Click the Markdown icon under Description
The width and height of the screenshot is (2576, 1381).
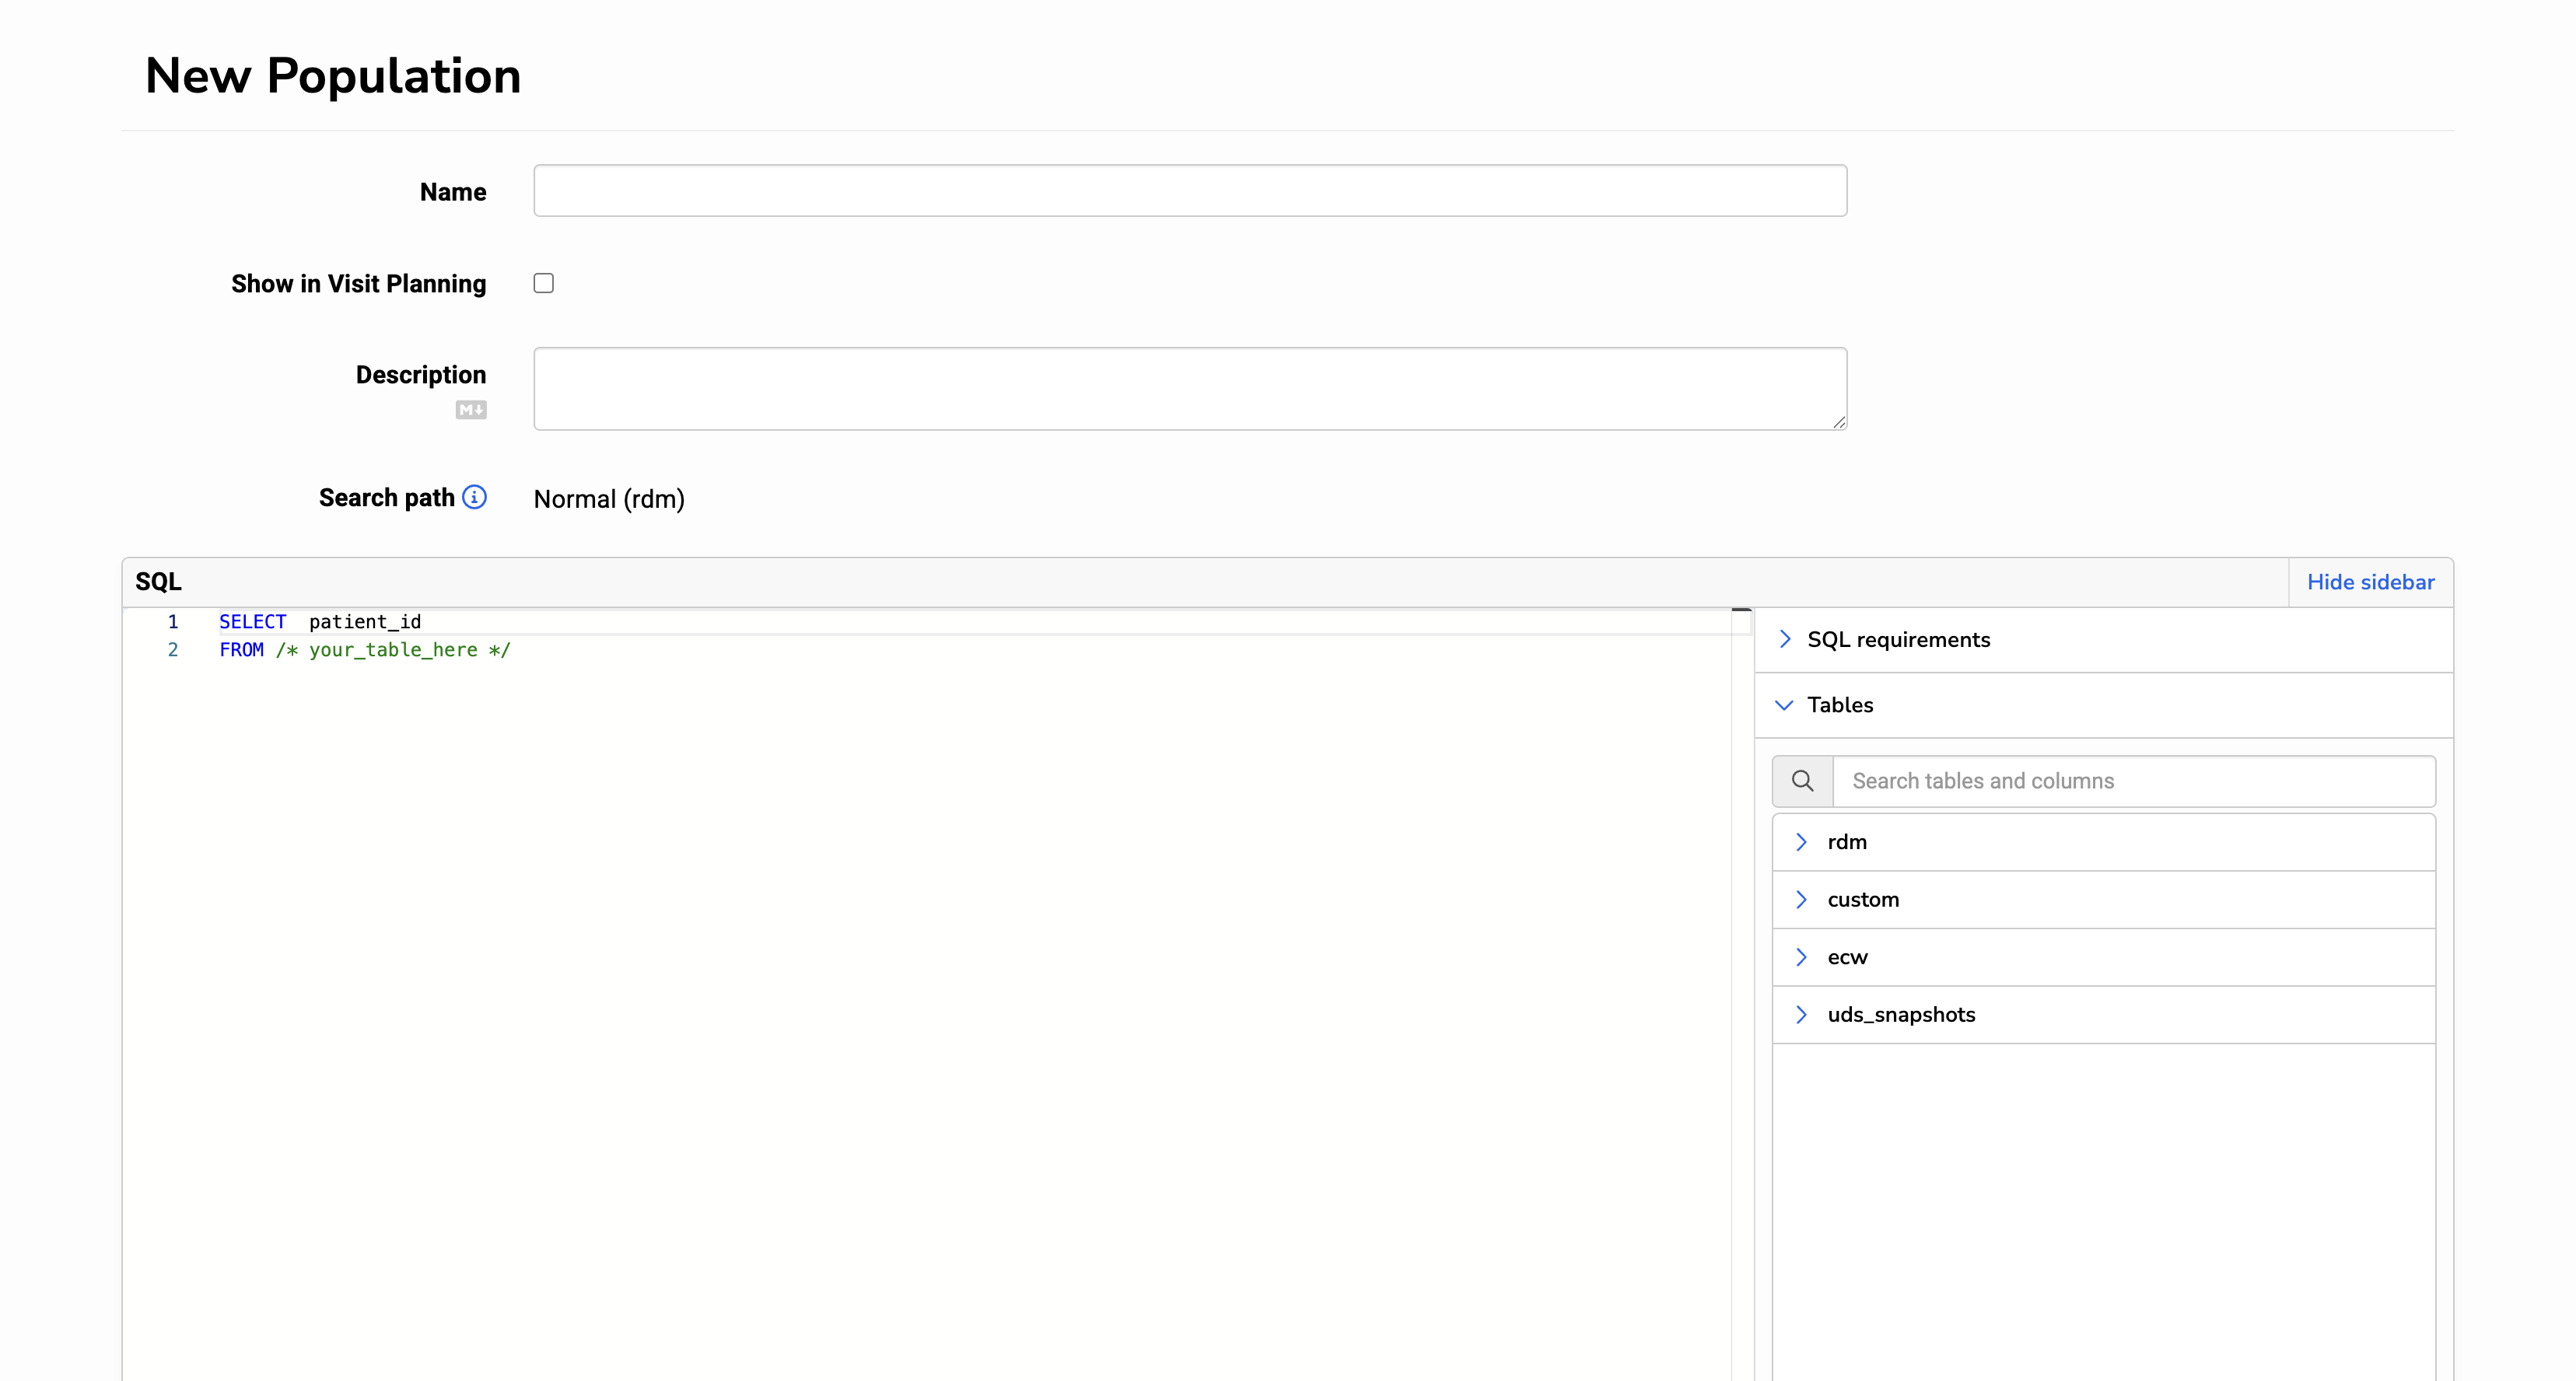(x=471, y=410)
